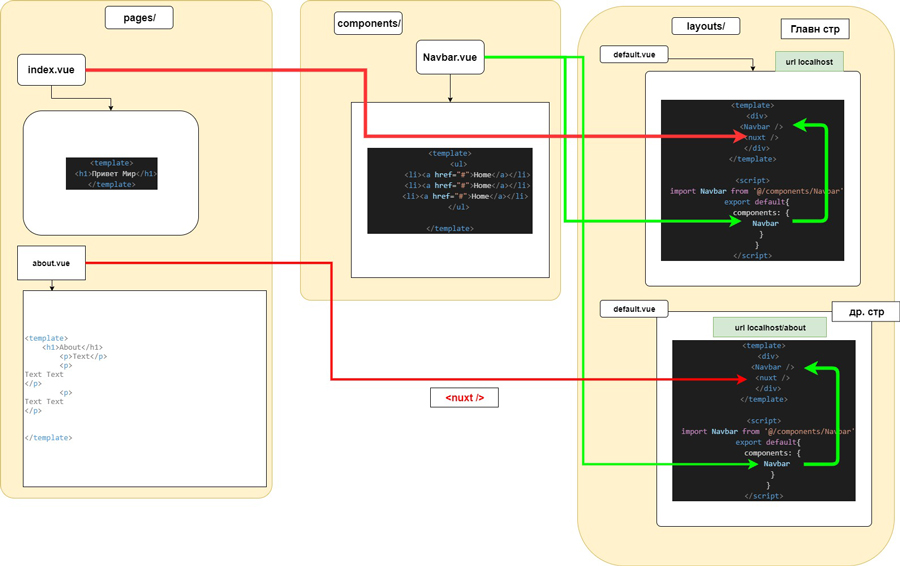
Task: Click closing </template> in Navbar code
Action: pos(450,228)
